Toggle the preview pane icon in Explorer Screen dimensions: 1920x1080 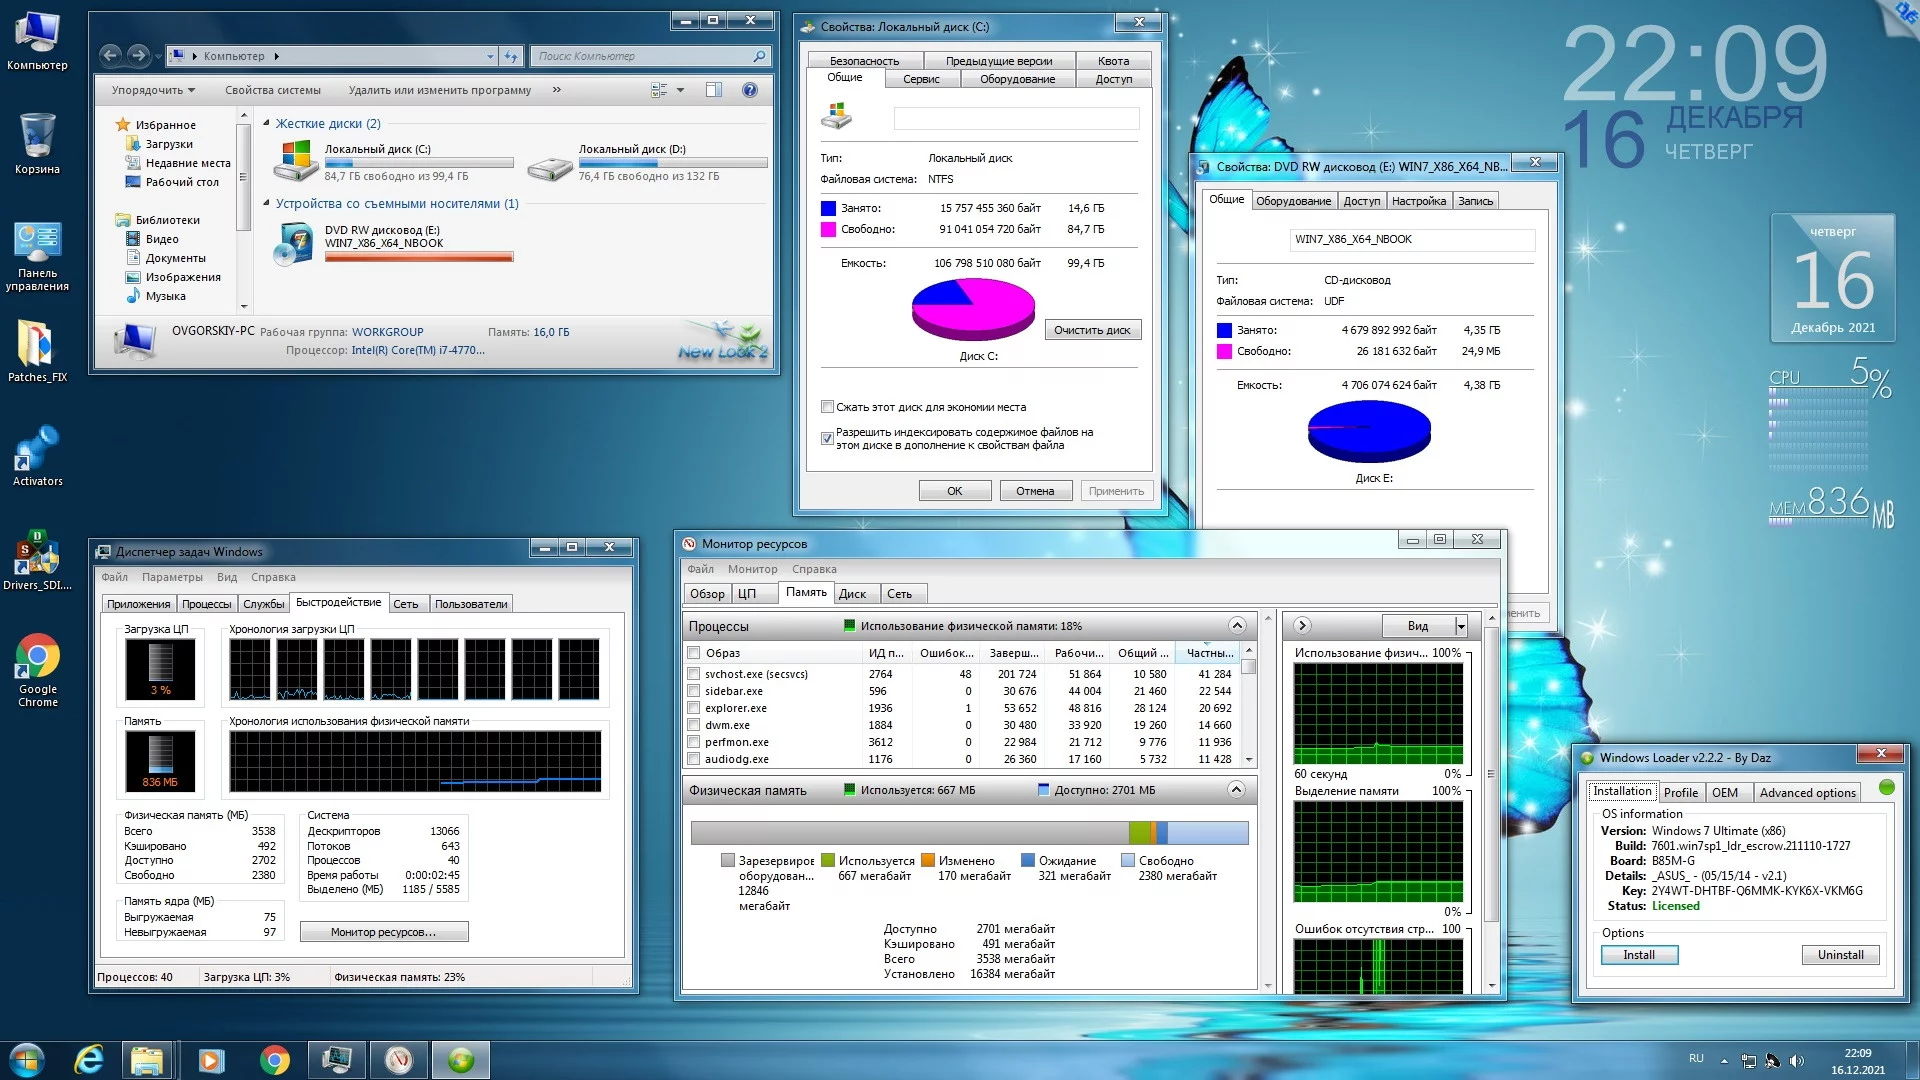[x=713, y=90]
